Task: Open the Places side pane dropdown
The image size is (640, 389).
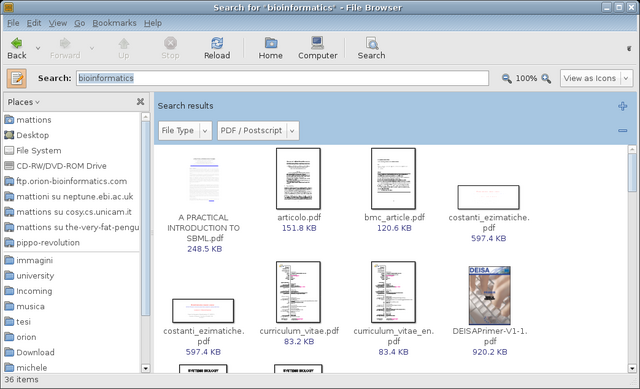Action: (x=24, y=102)
